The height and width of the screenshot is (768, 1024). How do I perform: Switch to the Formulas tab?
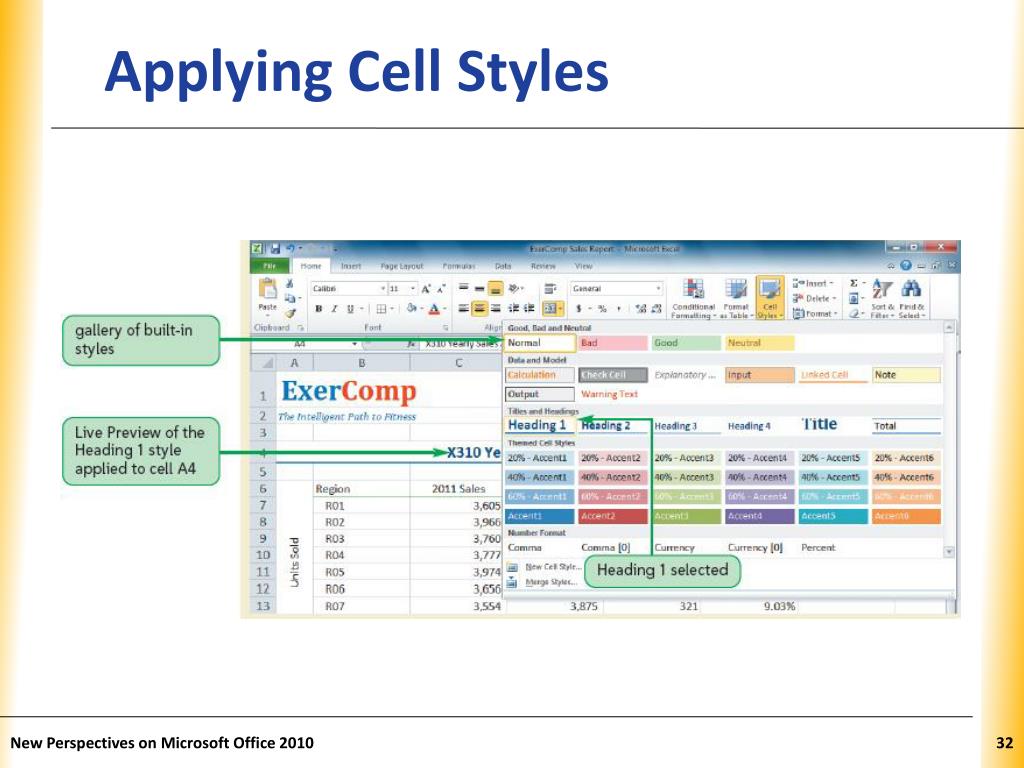458,266
